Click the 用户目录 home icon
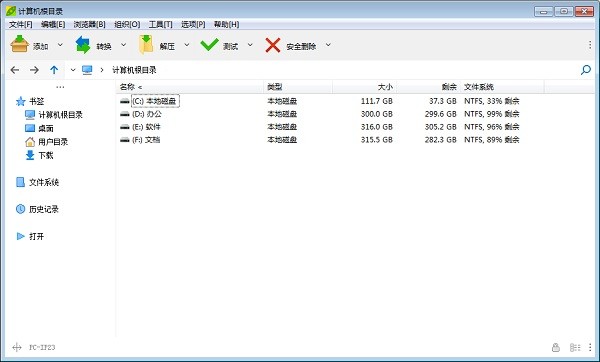600x362 pixels. tap(30, 142)
